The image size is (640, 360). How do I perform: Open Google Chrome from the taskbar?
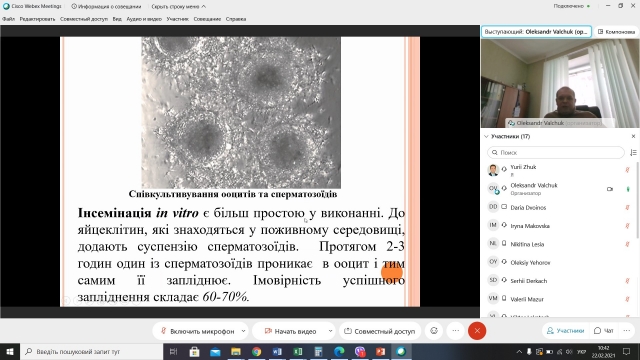(256, 351)
